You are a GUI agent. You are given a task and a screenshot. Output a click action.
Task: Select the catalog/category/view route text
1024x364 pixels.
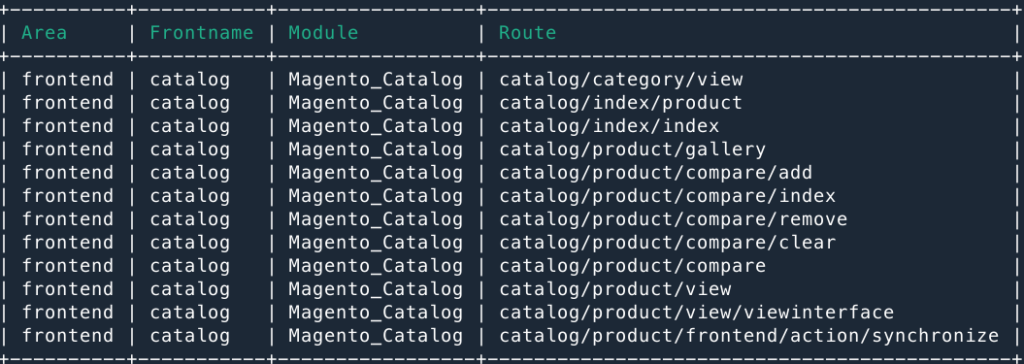point(621,80)
